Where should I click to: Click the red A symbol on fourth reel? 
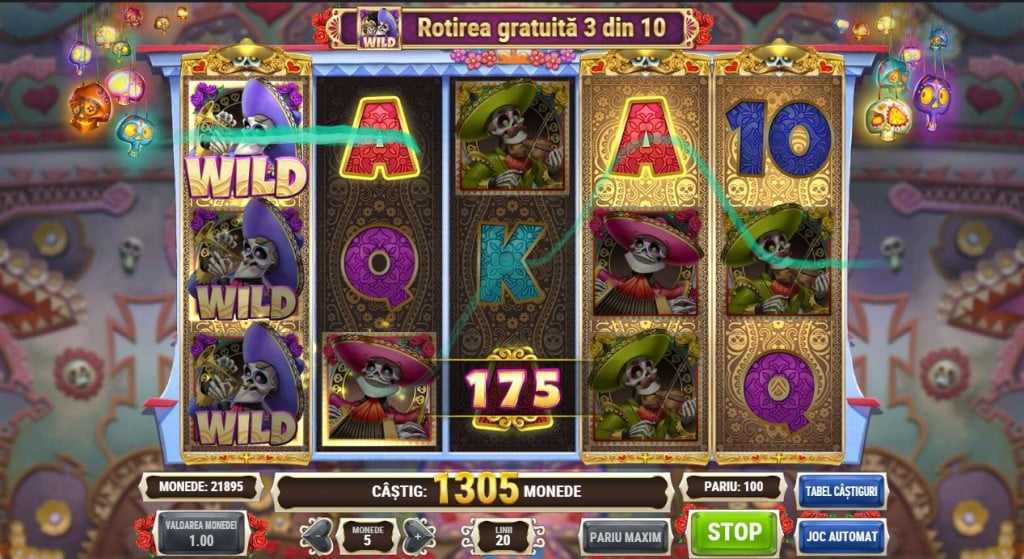coord(645,137)
